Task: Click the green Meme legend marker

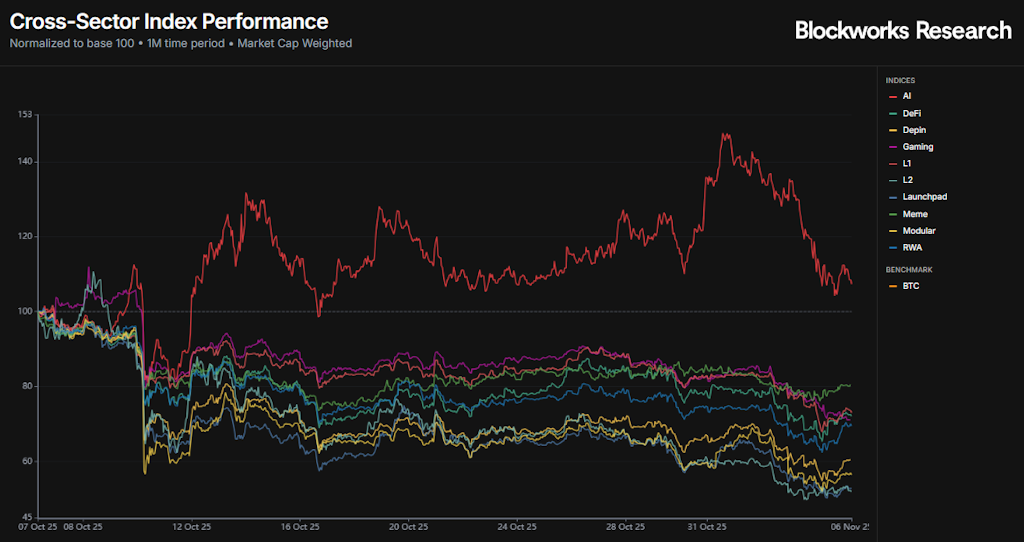Action: pos(892,214)
